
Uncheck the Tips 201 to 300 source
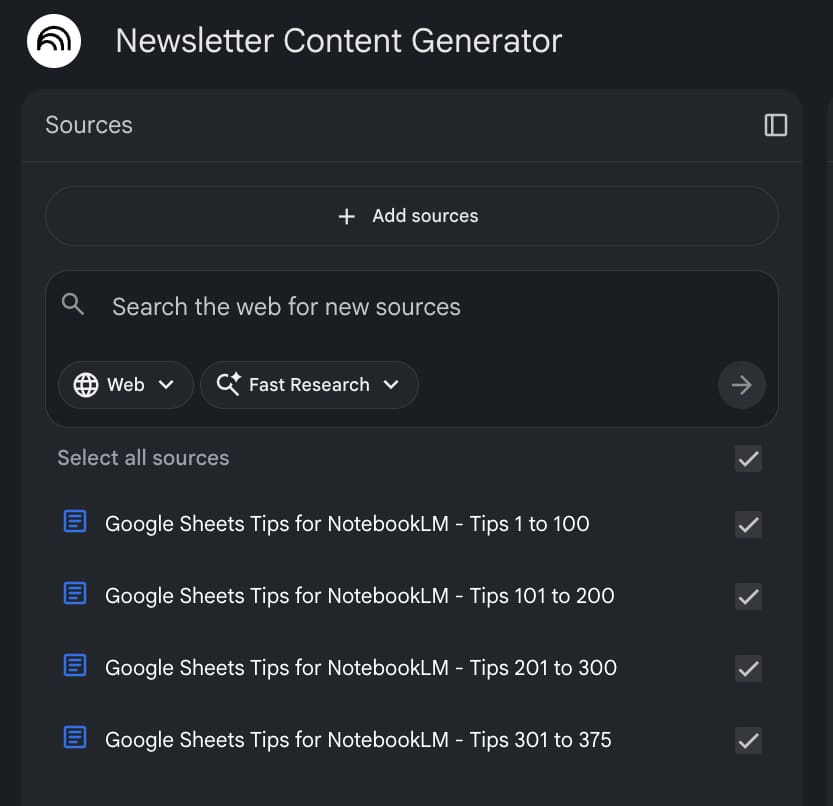click(748, 668)
